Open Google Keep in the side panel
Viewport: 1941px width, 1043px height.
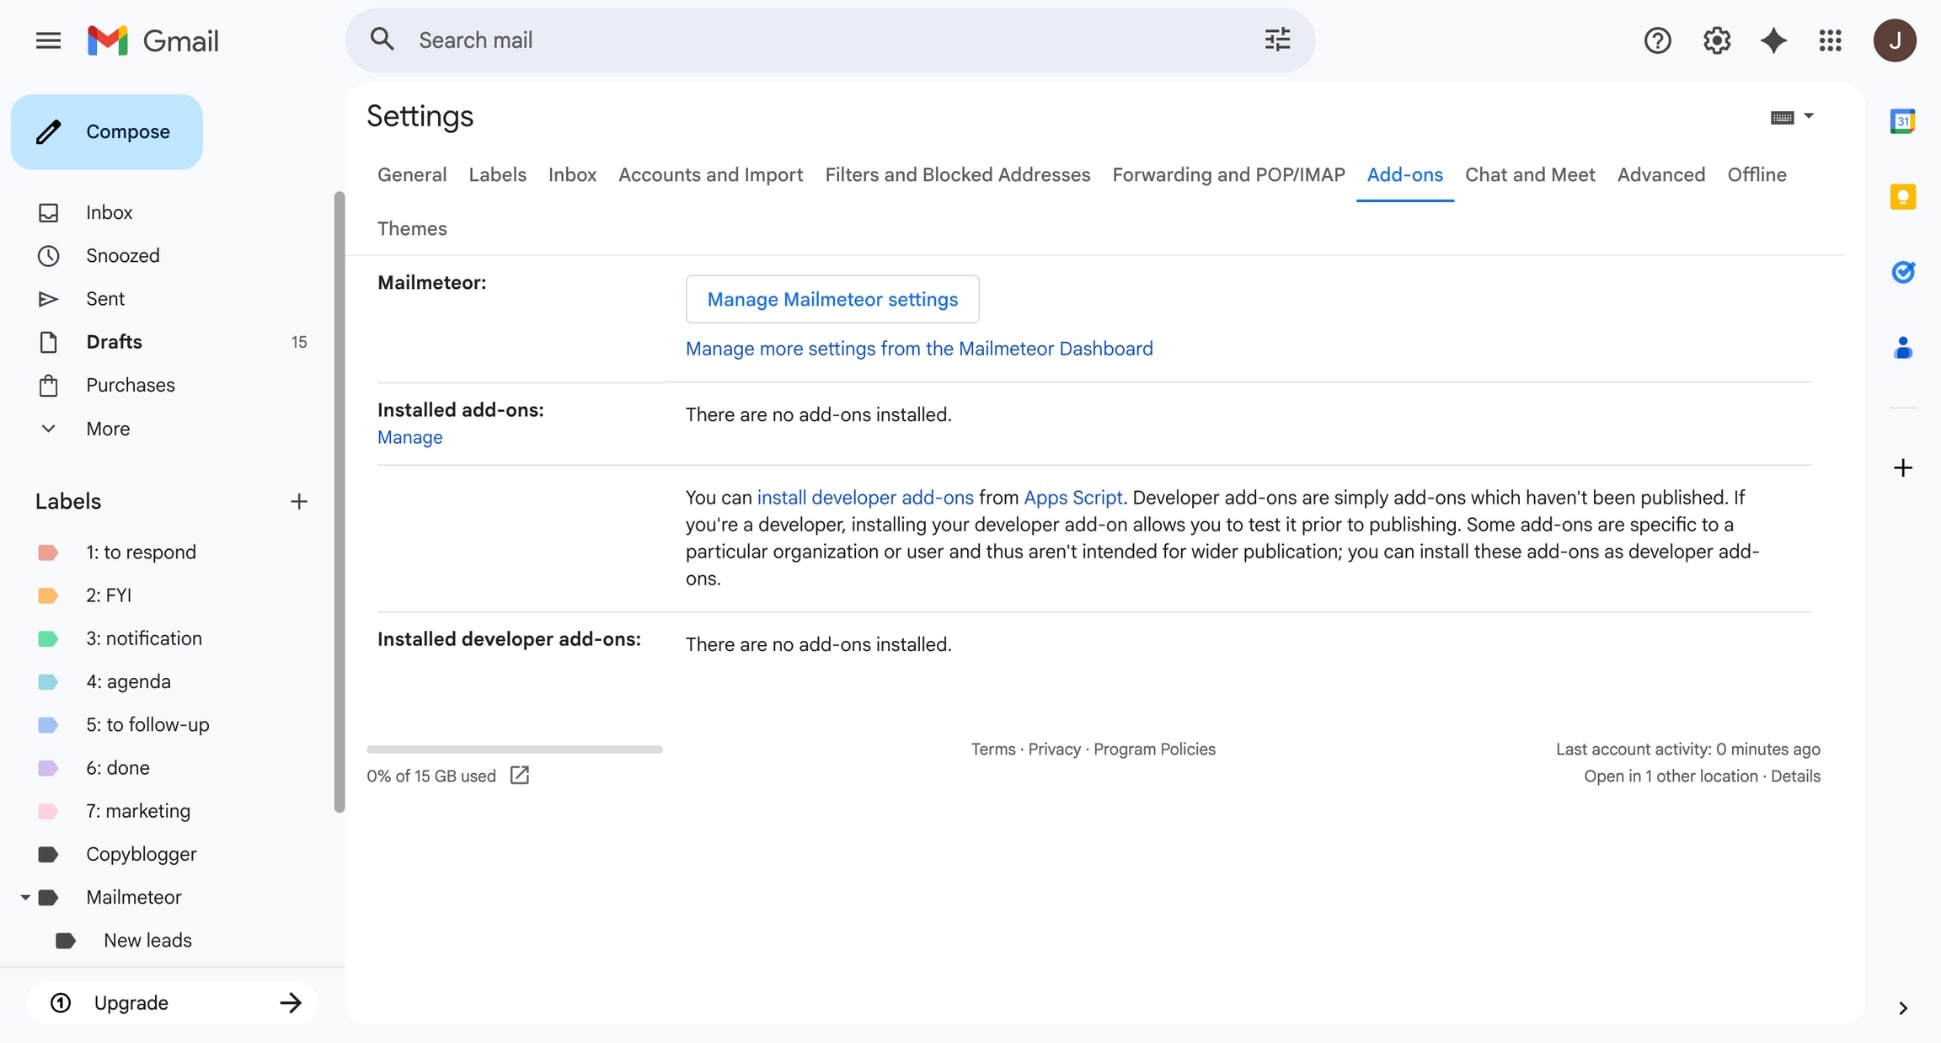tap(1903, 197)
